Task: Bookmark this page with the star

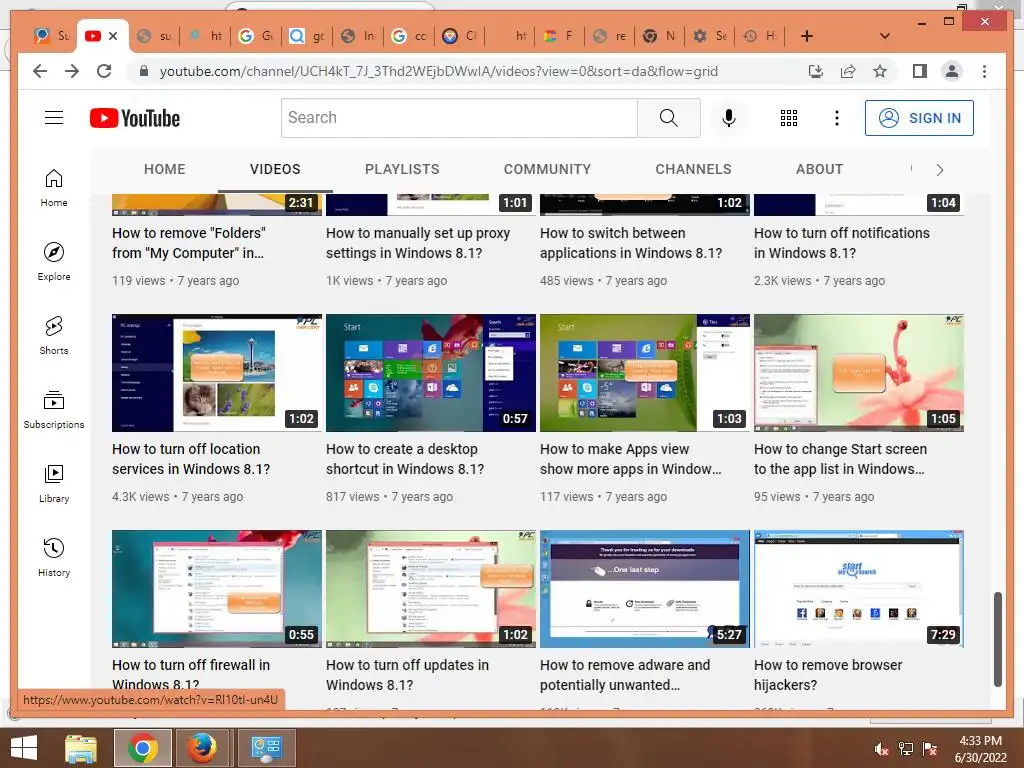Action: pyautogui.click(x=880, y=71)
